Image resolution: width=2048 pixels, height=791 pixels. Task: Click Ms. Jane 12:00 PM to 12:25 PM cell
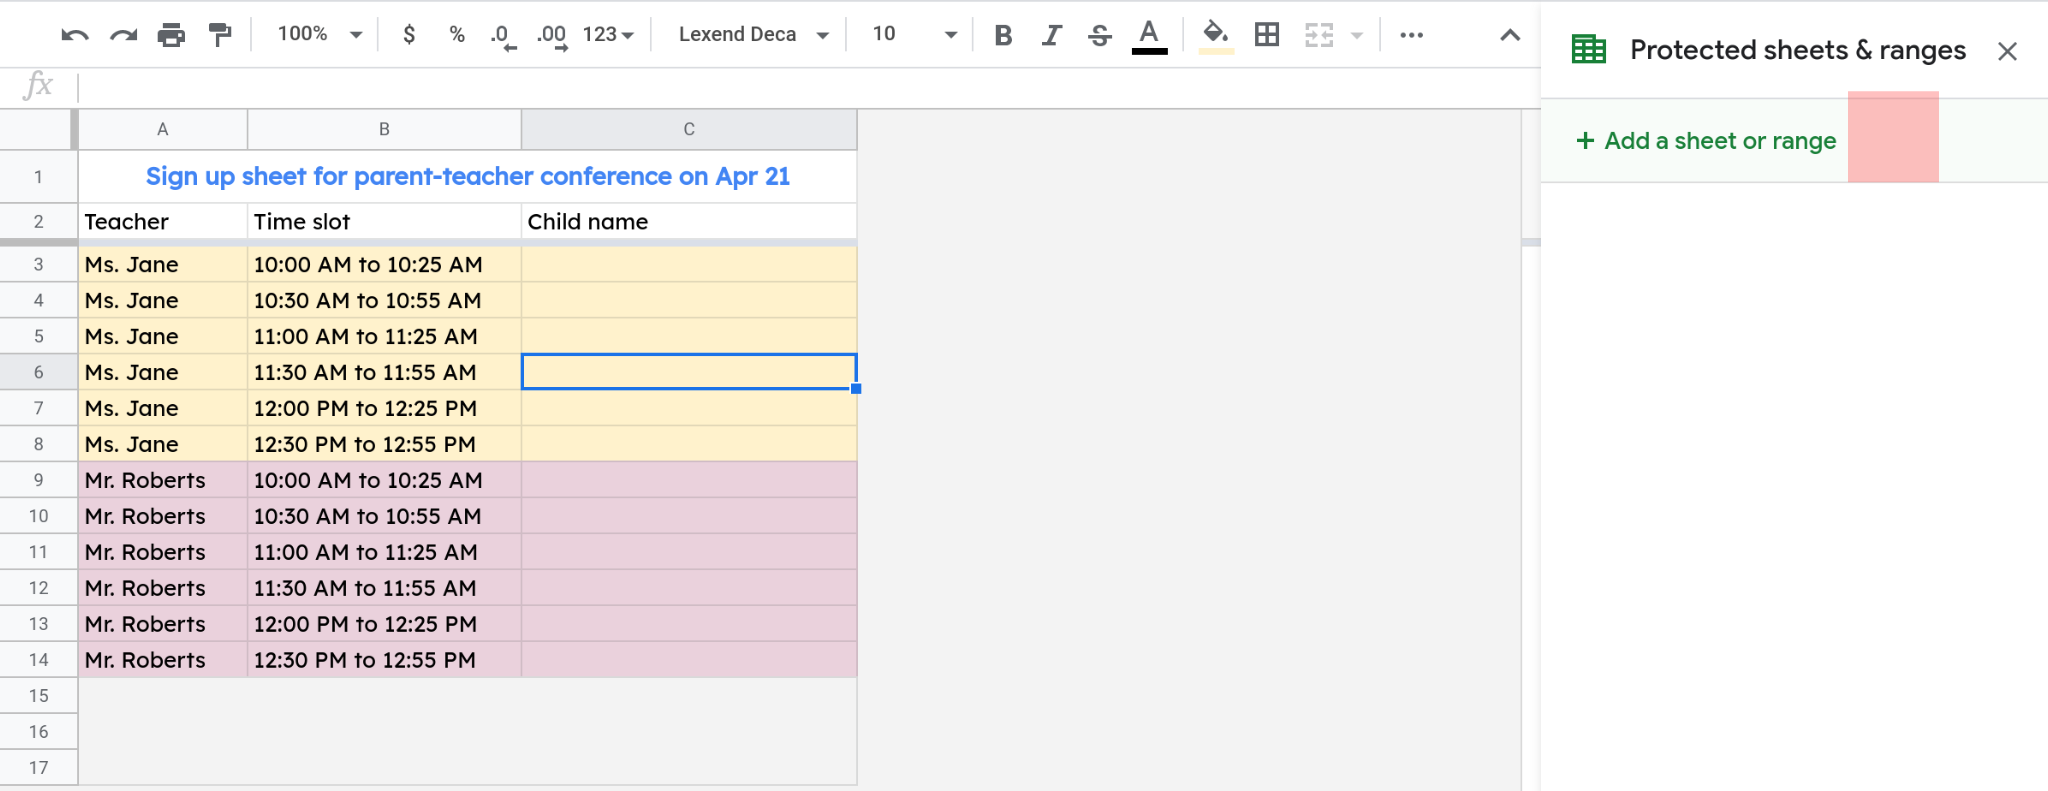pos(384,409)
